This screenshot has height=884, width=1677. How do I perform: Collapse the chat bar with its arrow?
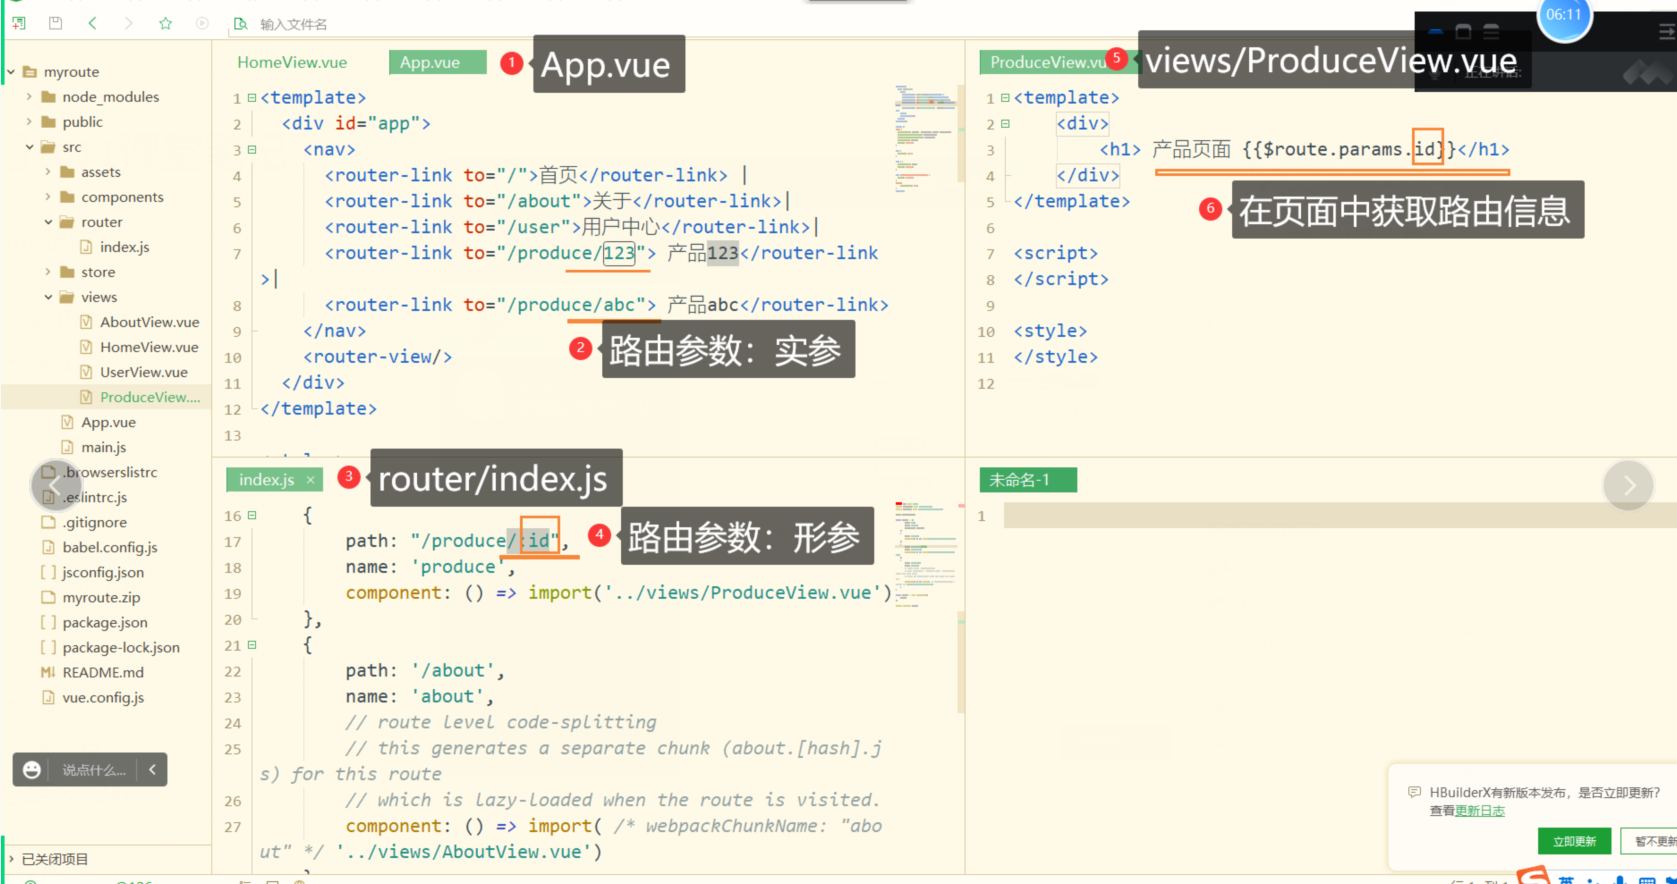(152, 770)
